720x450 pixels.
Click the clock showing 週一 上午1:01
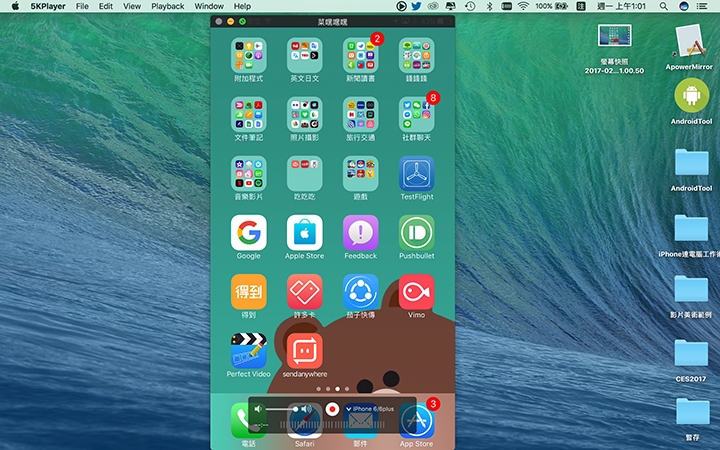point(621,6)
